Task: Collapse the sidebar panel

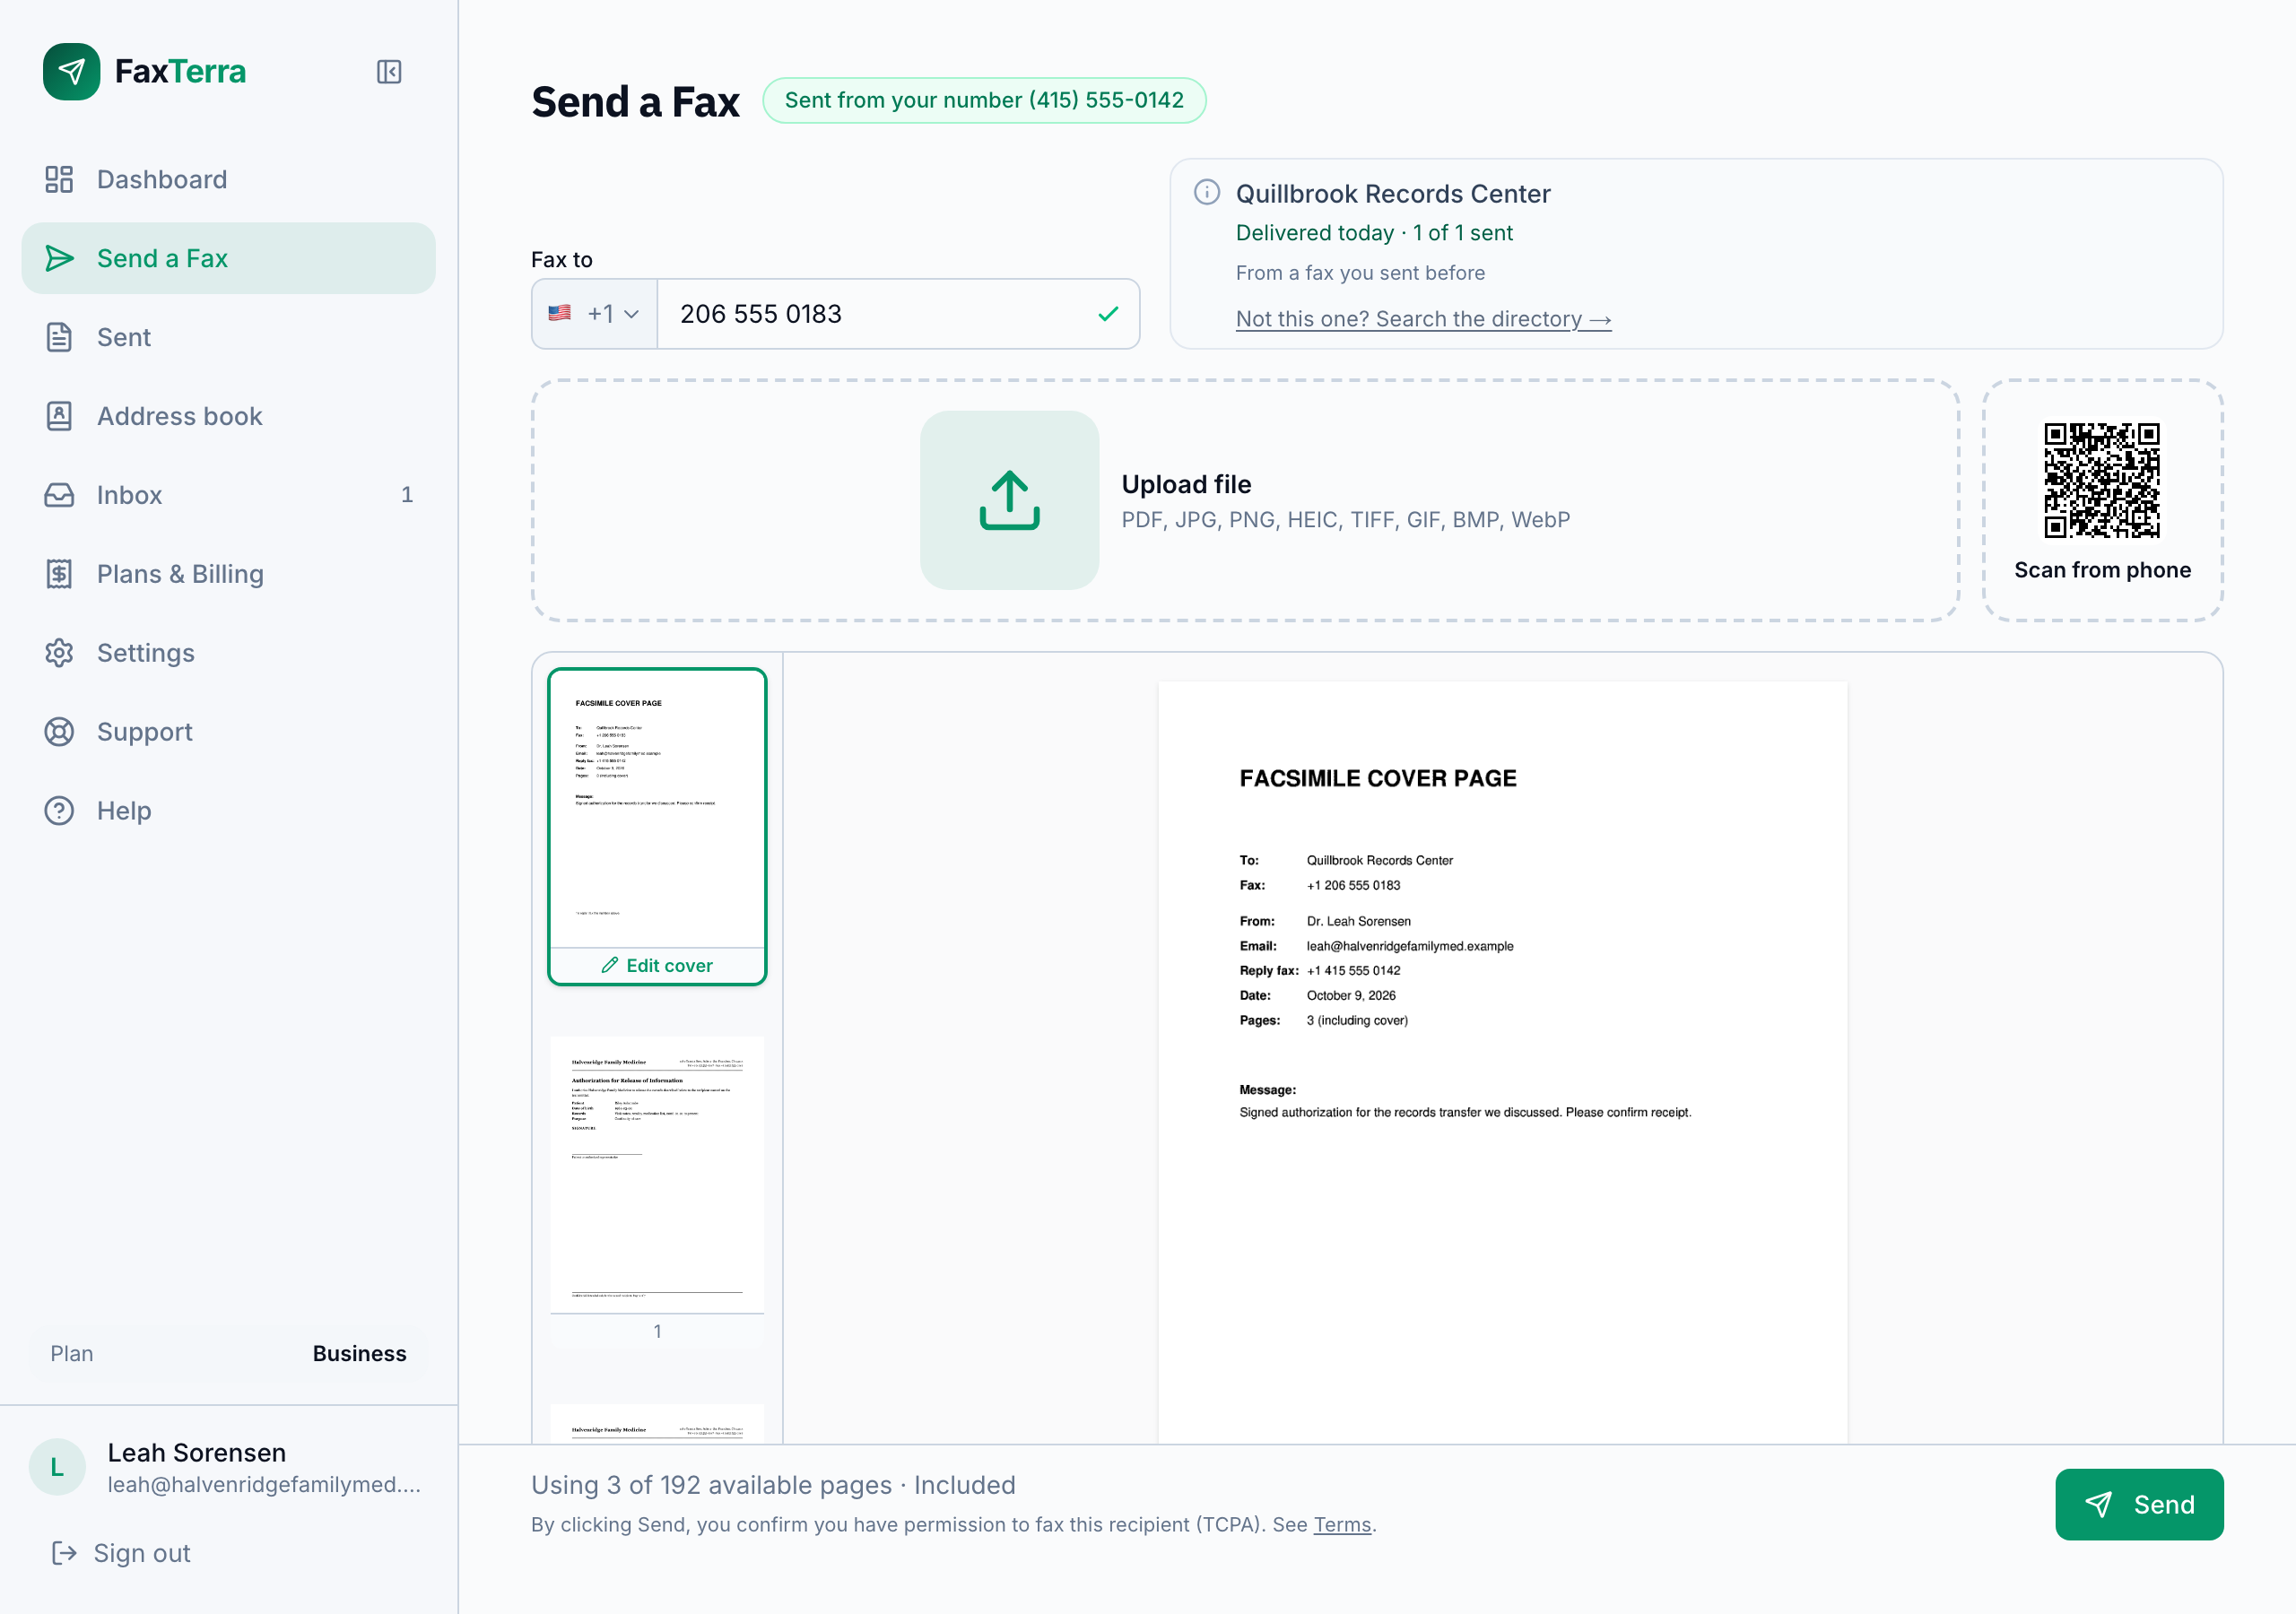Action: coord(389,72)
